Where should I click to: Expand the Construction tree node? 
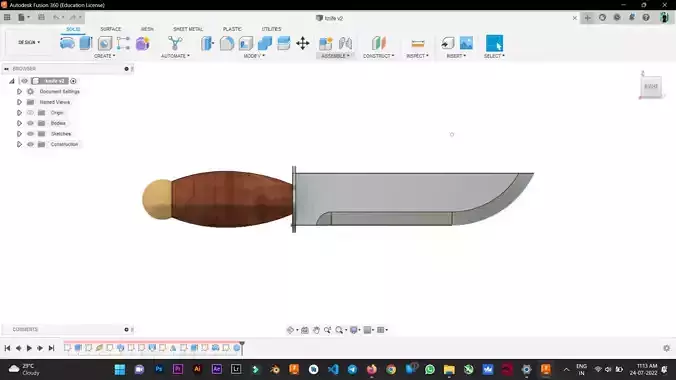19,144
